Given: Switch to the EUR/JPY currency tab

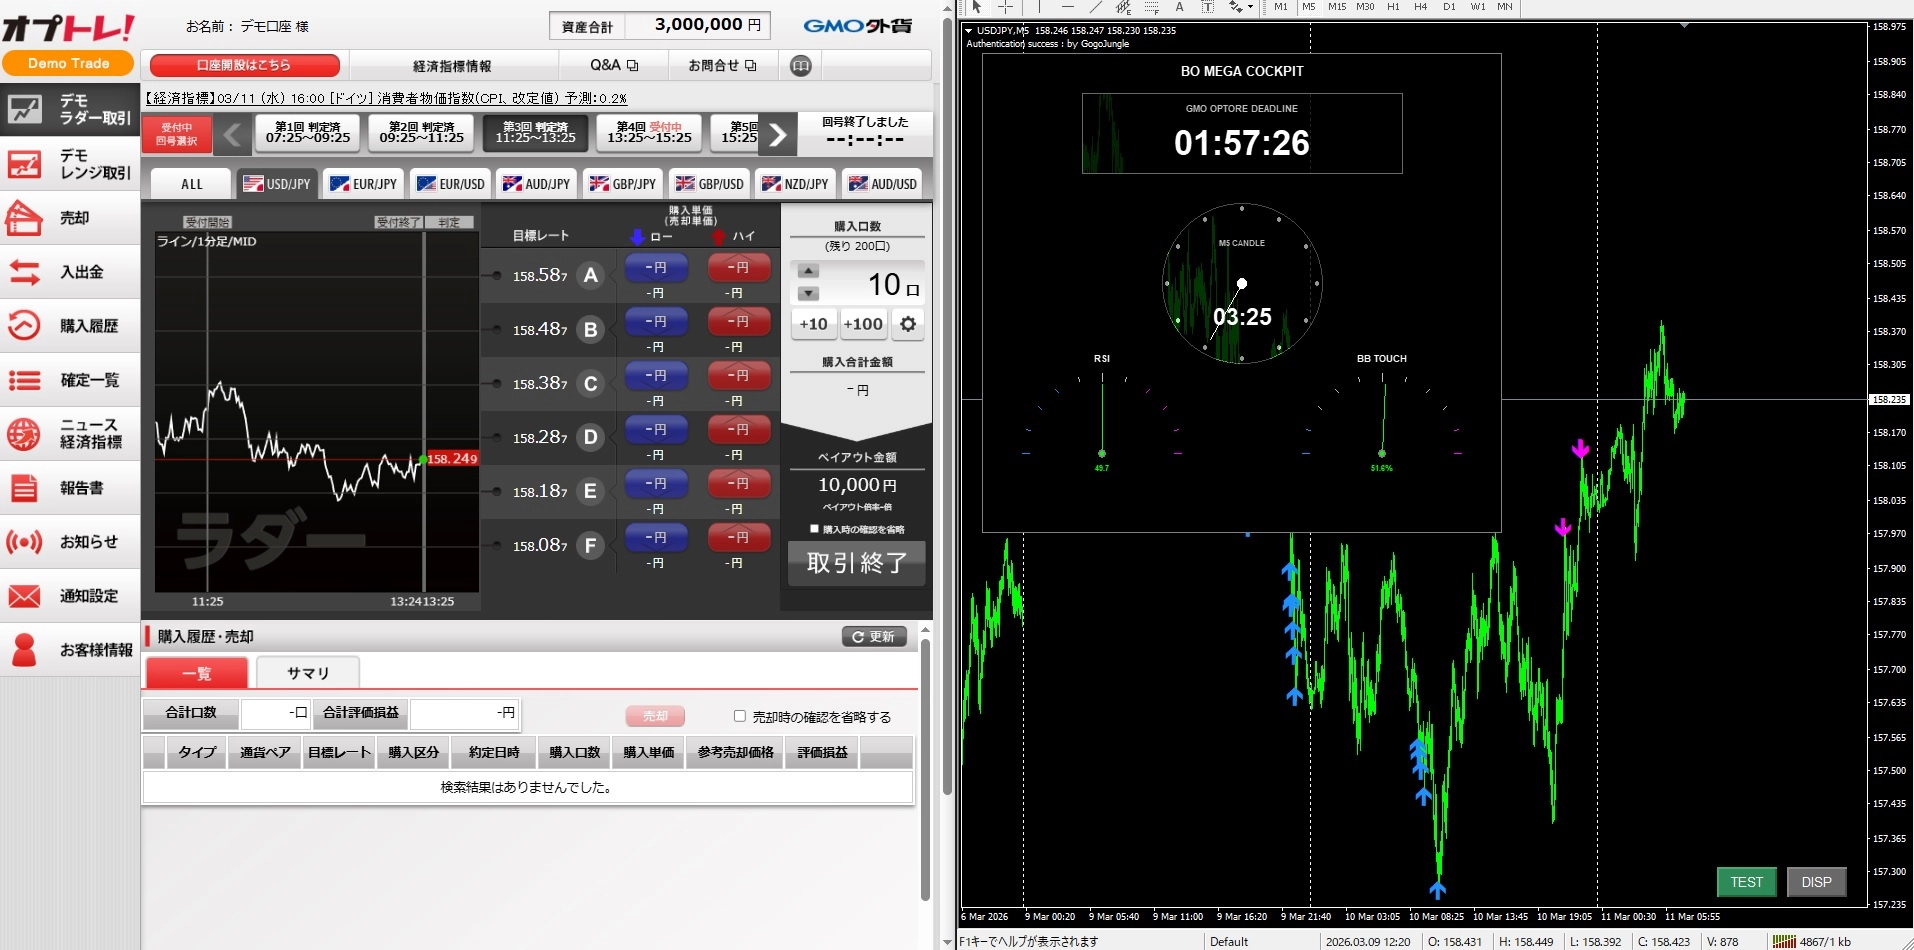Looking at the screenshot, I should (364, 184).
